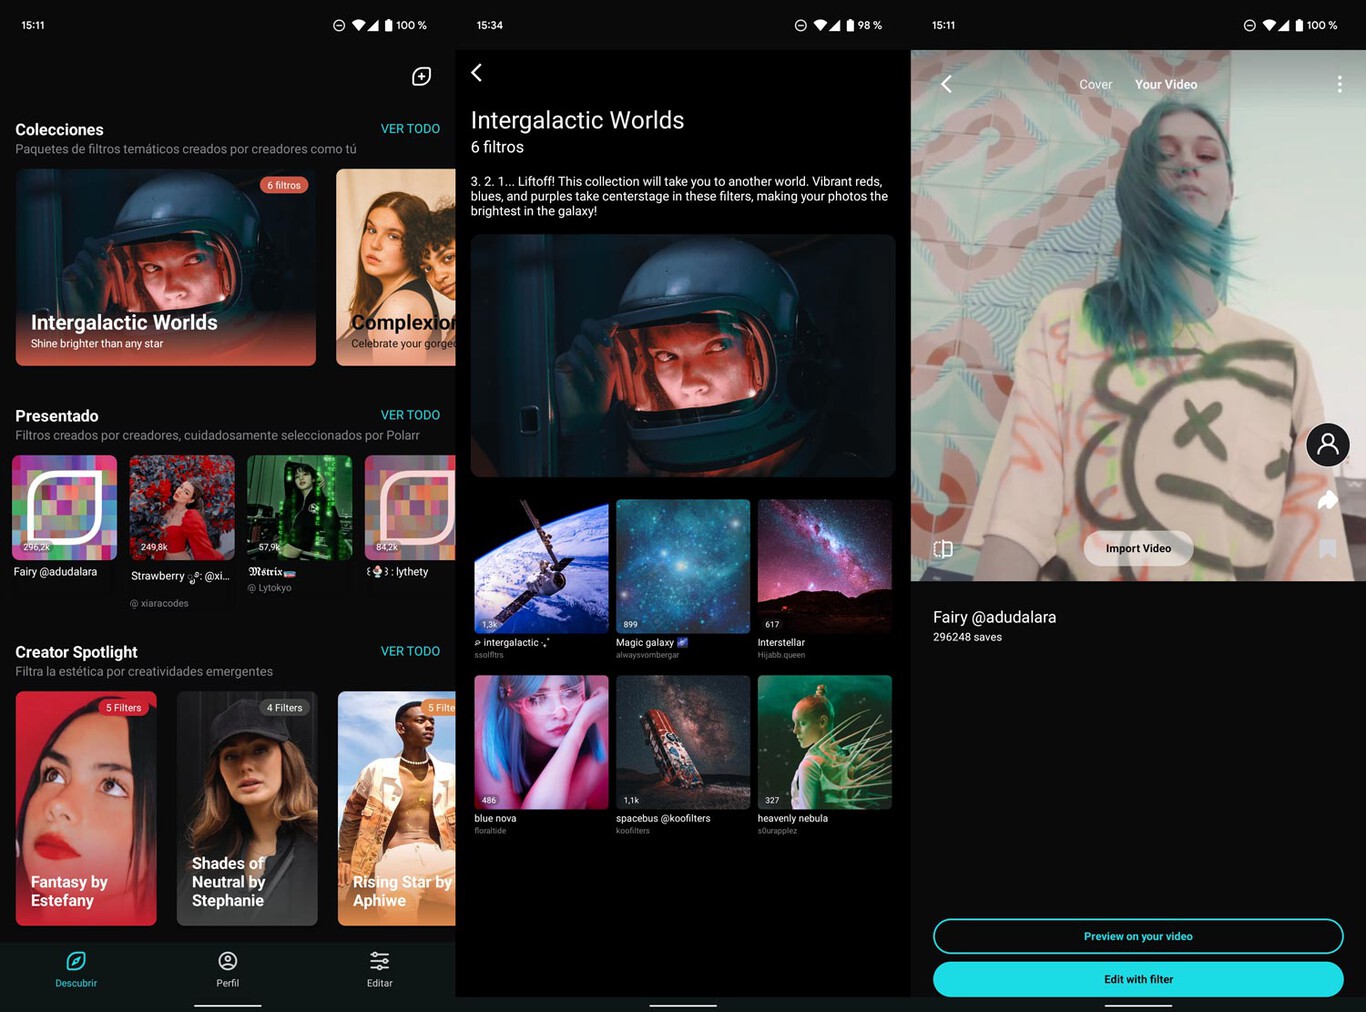The image size is (1366, 1012).
Task: Save the Fairy filter with the bookmark icon
Action: [1328, 548]
